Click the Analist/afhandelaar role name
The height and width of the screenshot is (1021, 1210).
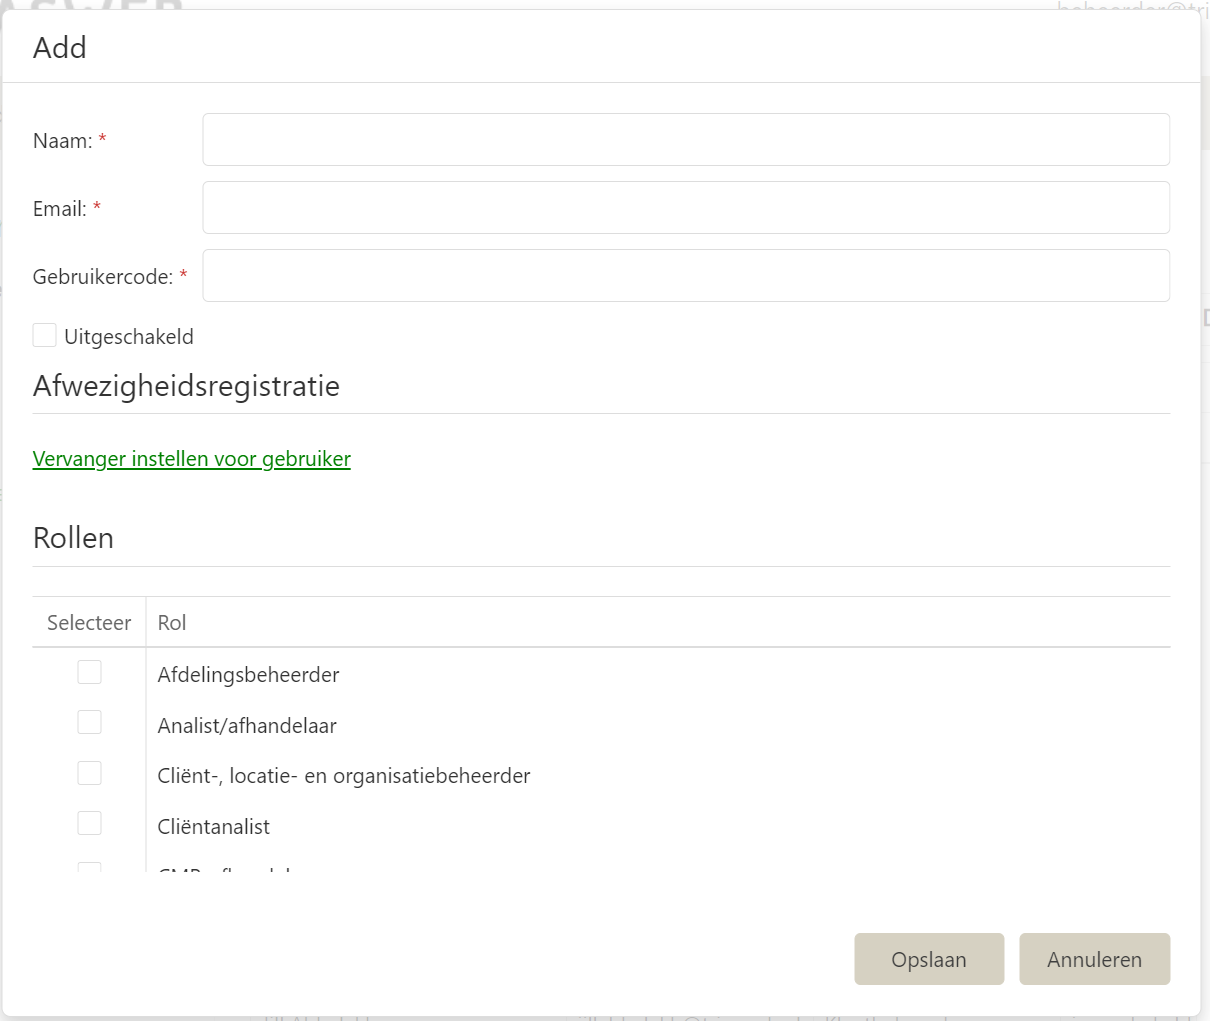point(247,726)
